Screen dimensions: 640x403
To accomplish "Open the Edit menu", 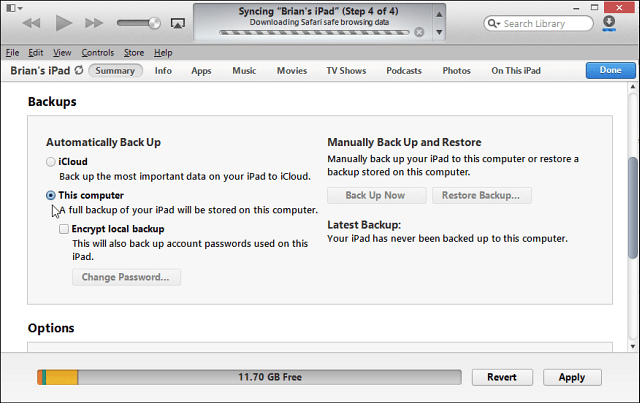I will [36, 53].
